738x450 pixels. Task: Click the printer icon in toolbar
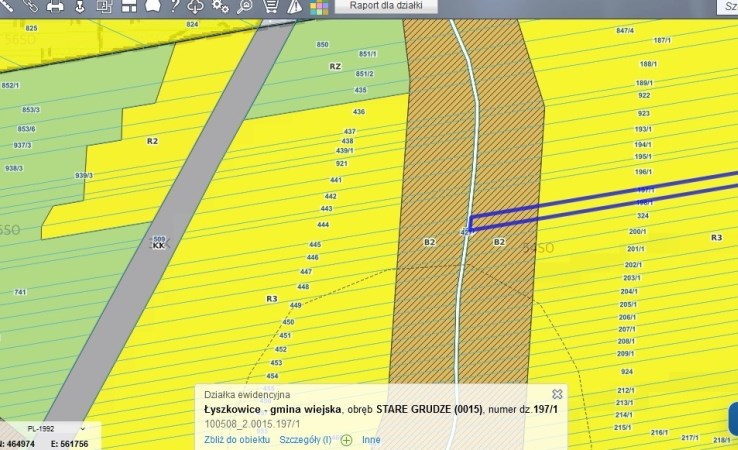point(54,6)
